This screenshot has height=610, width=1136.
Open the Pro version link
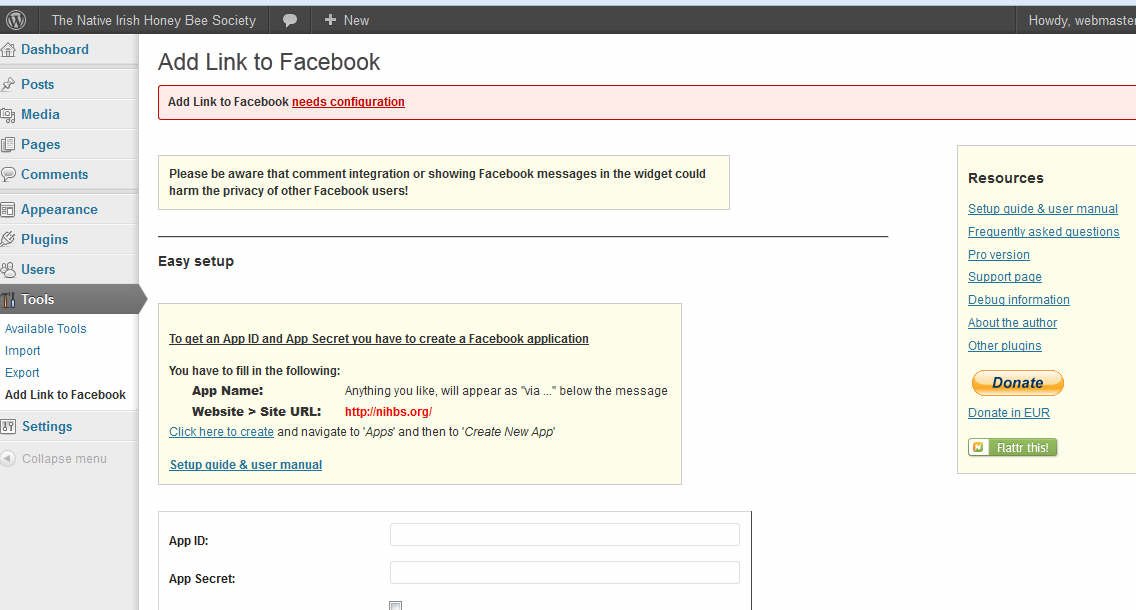[998, 255]
